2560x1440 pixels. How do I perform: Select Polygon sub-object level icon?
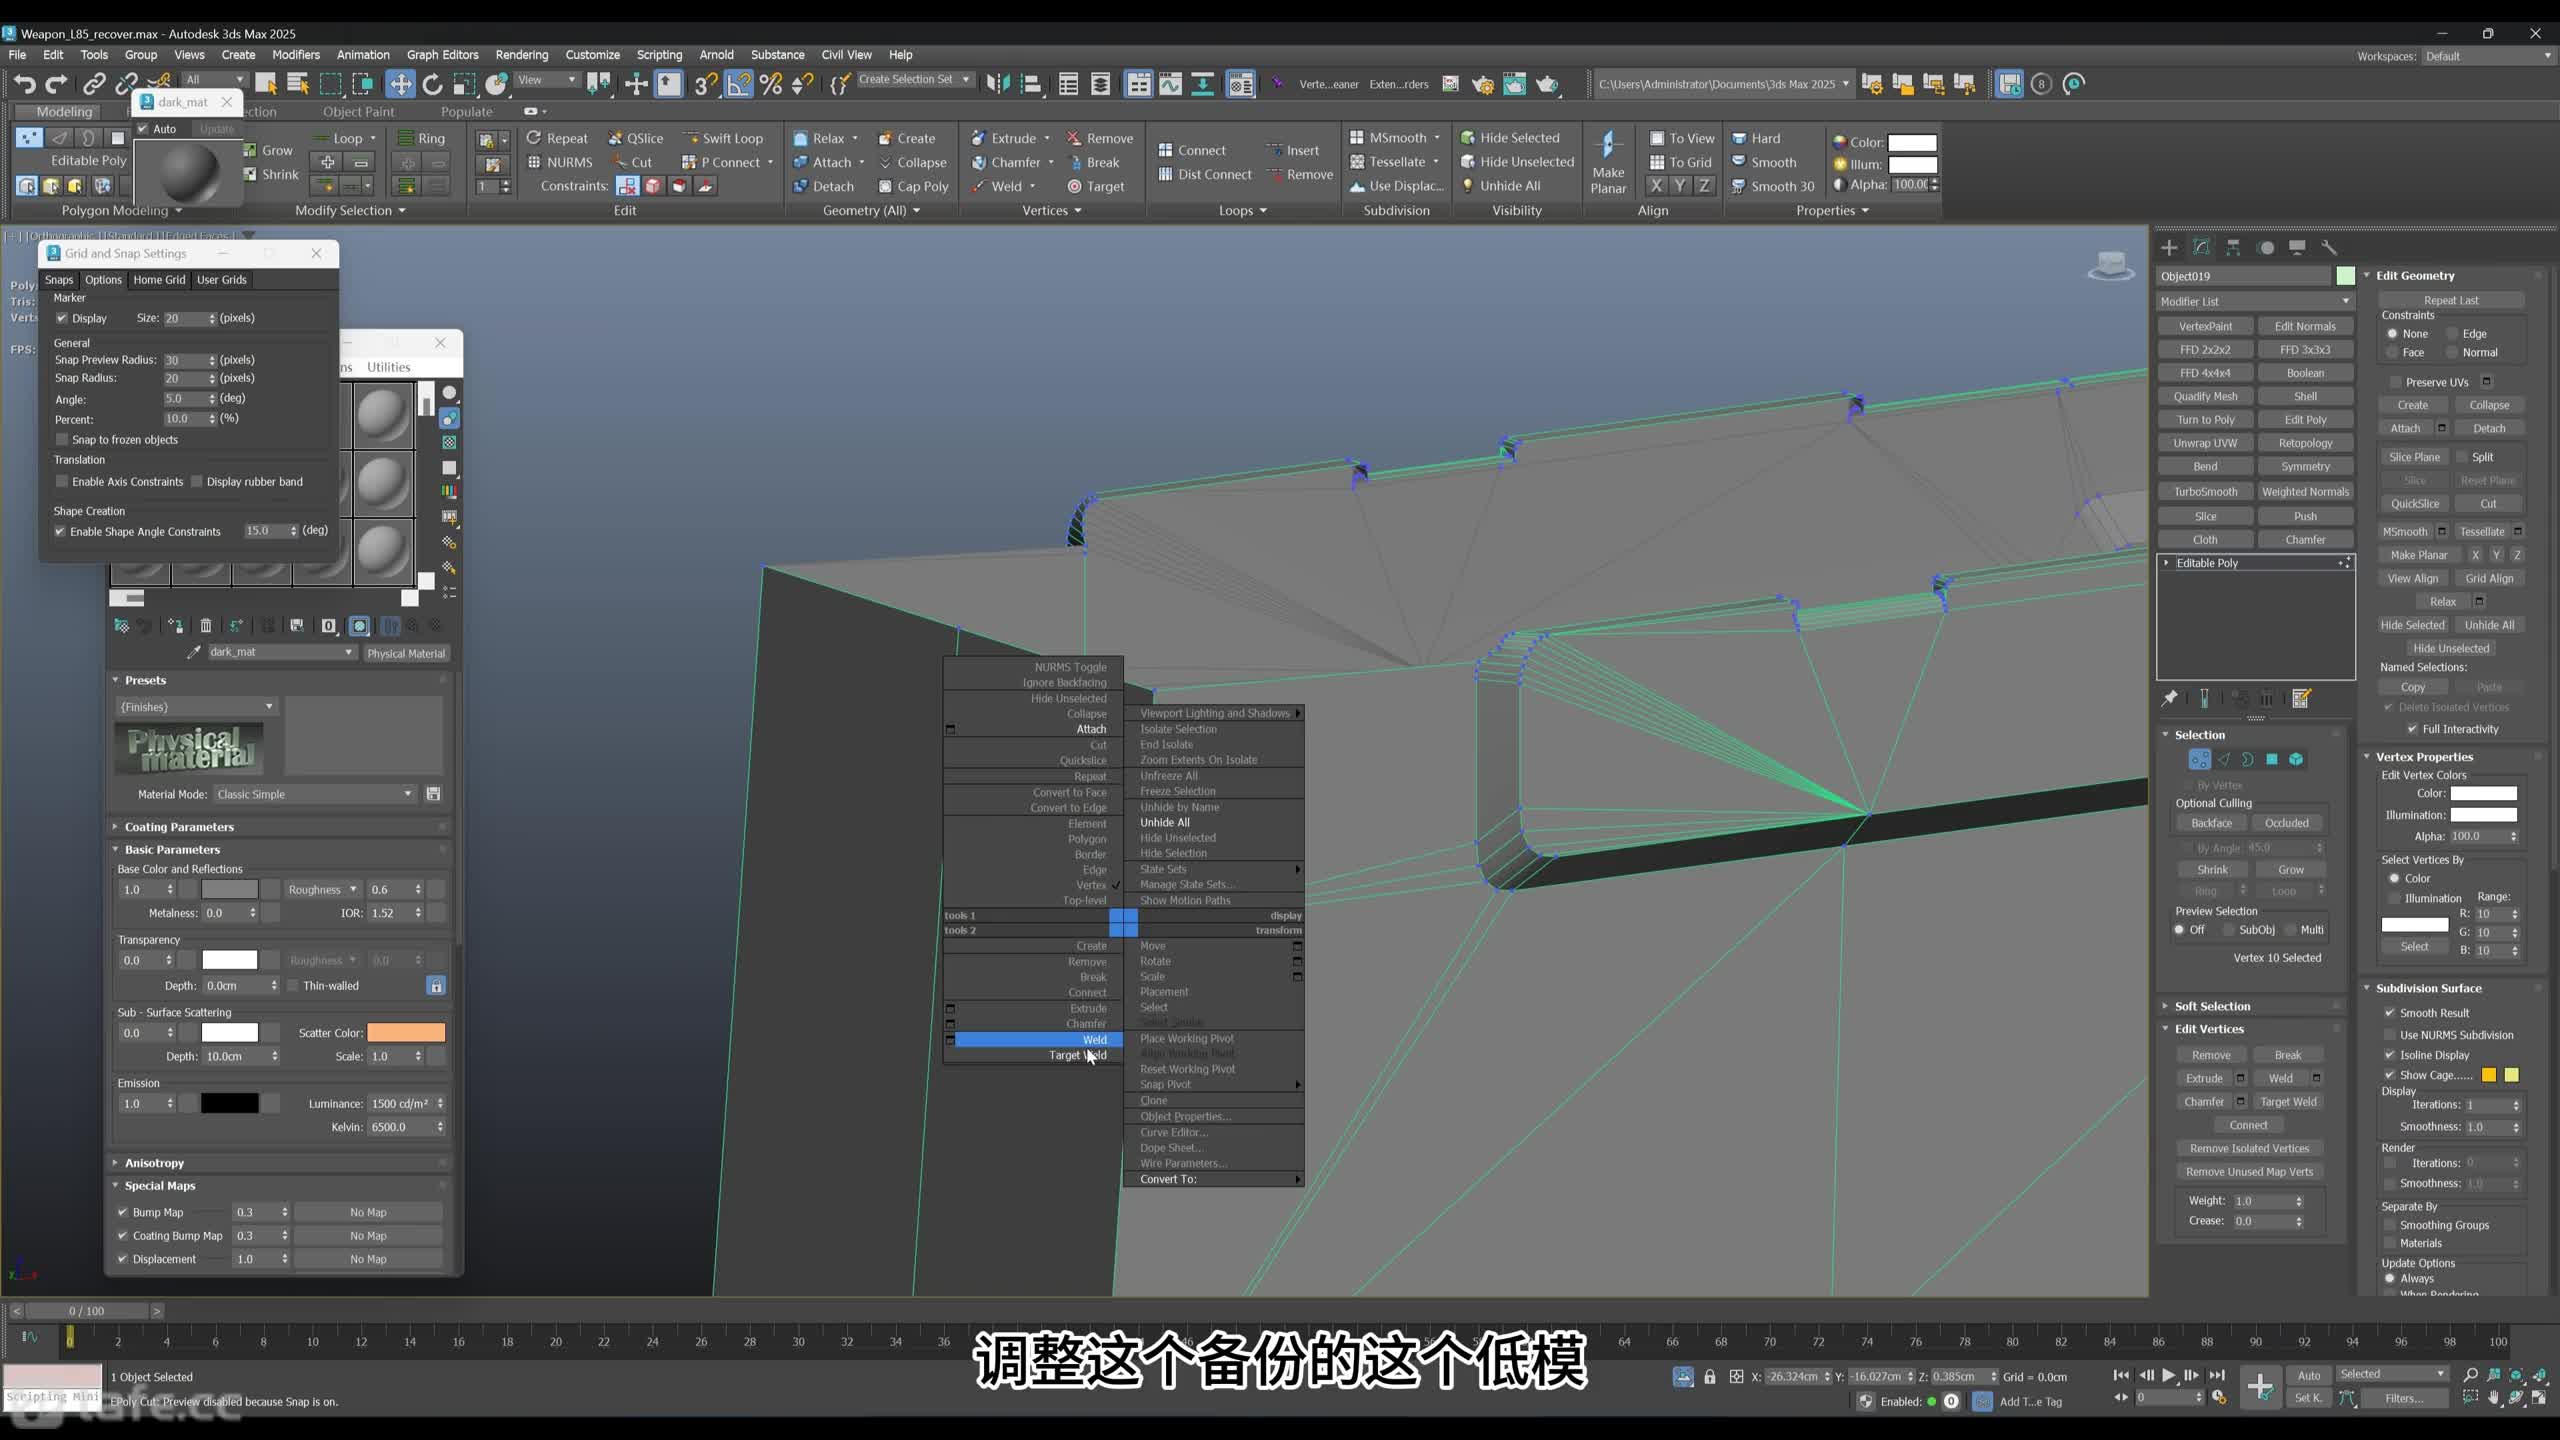pyautogui.click(x=2272, y=760)
